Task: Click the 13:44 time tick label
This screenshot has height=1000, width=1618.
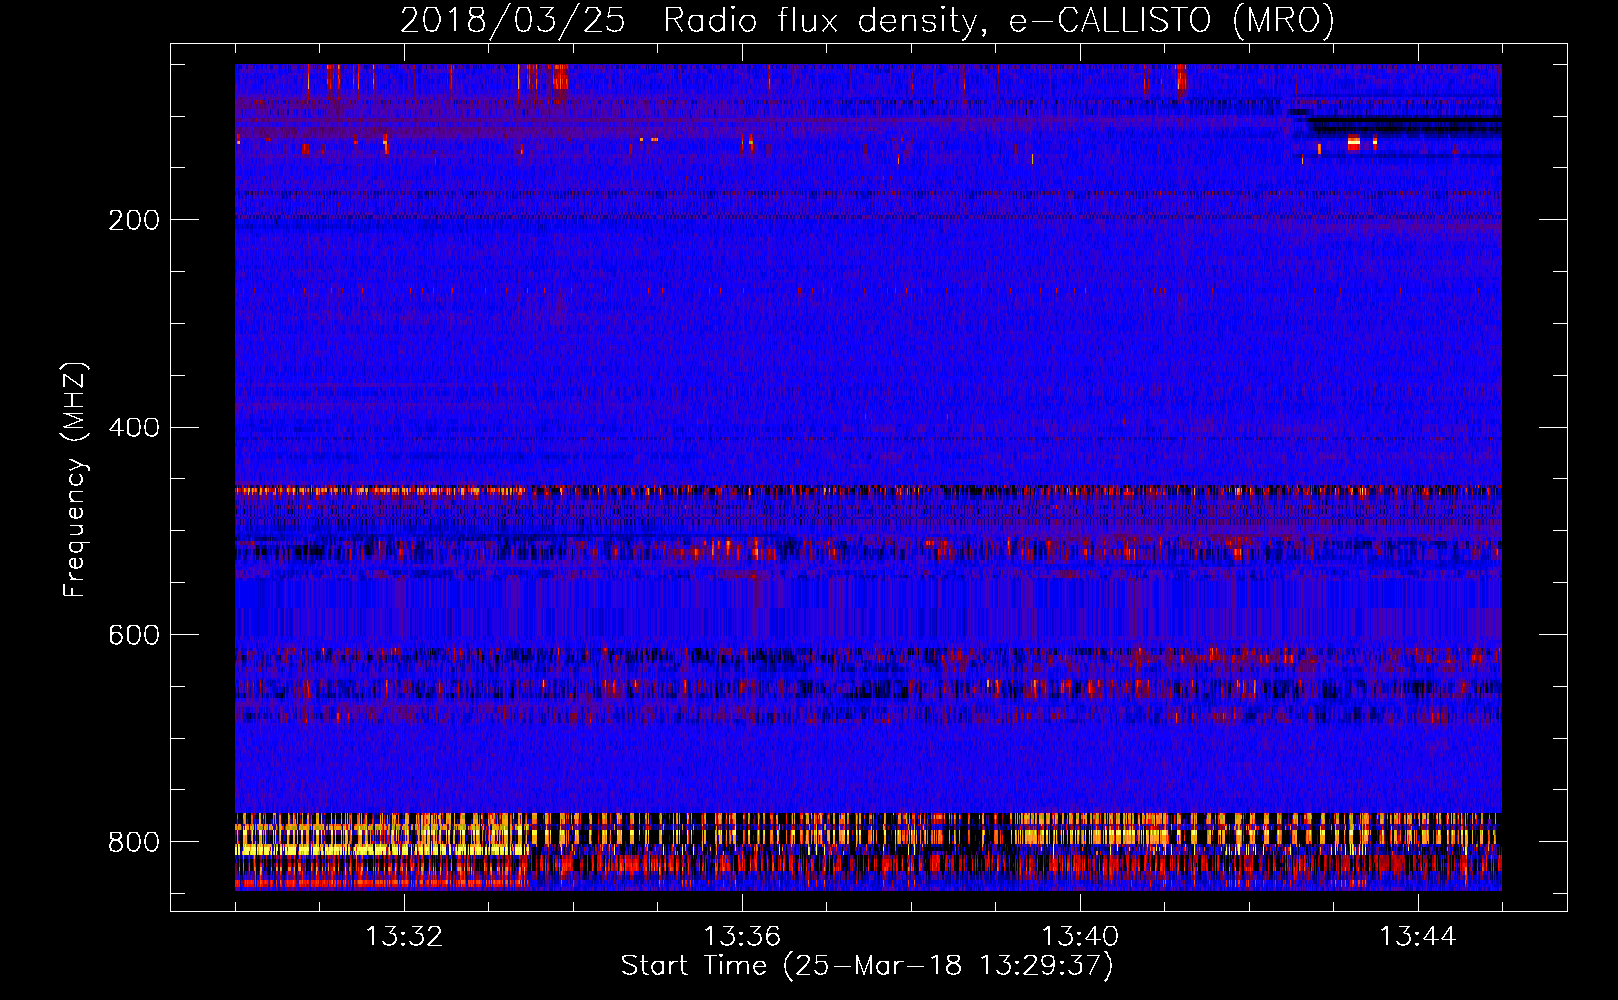Action: [1418, 937]
